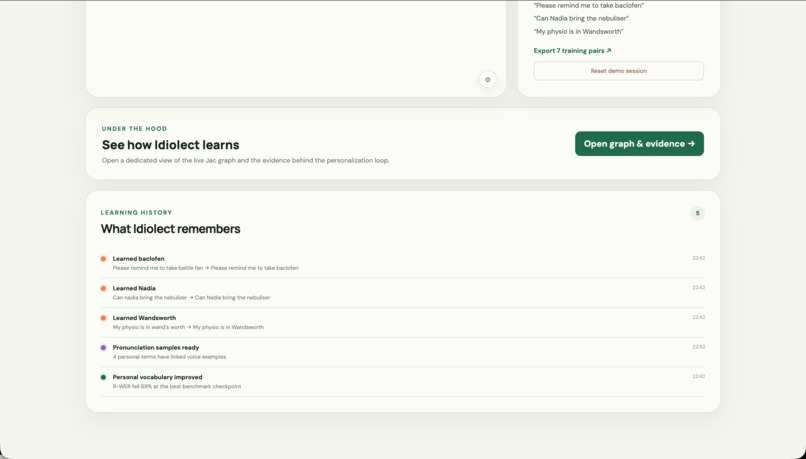
Task: Click "Personal vocabulary improved" entry title
Action: point(157,377)
